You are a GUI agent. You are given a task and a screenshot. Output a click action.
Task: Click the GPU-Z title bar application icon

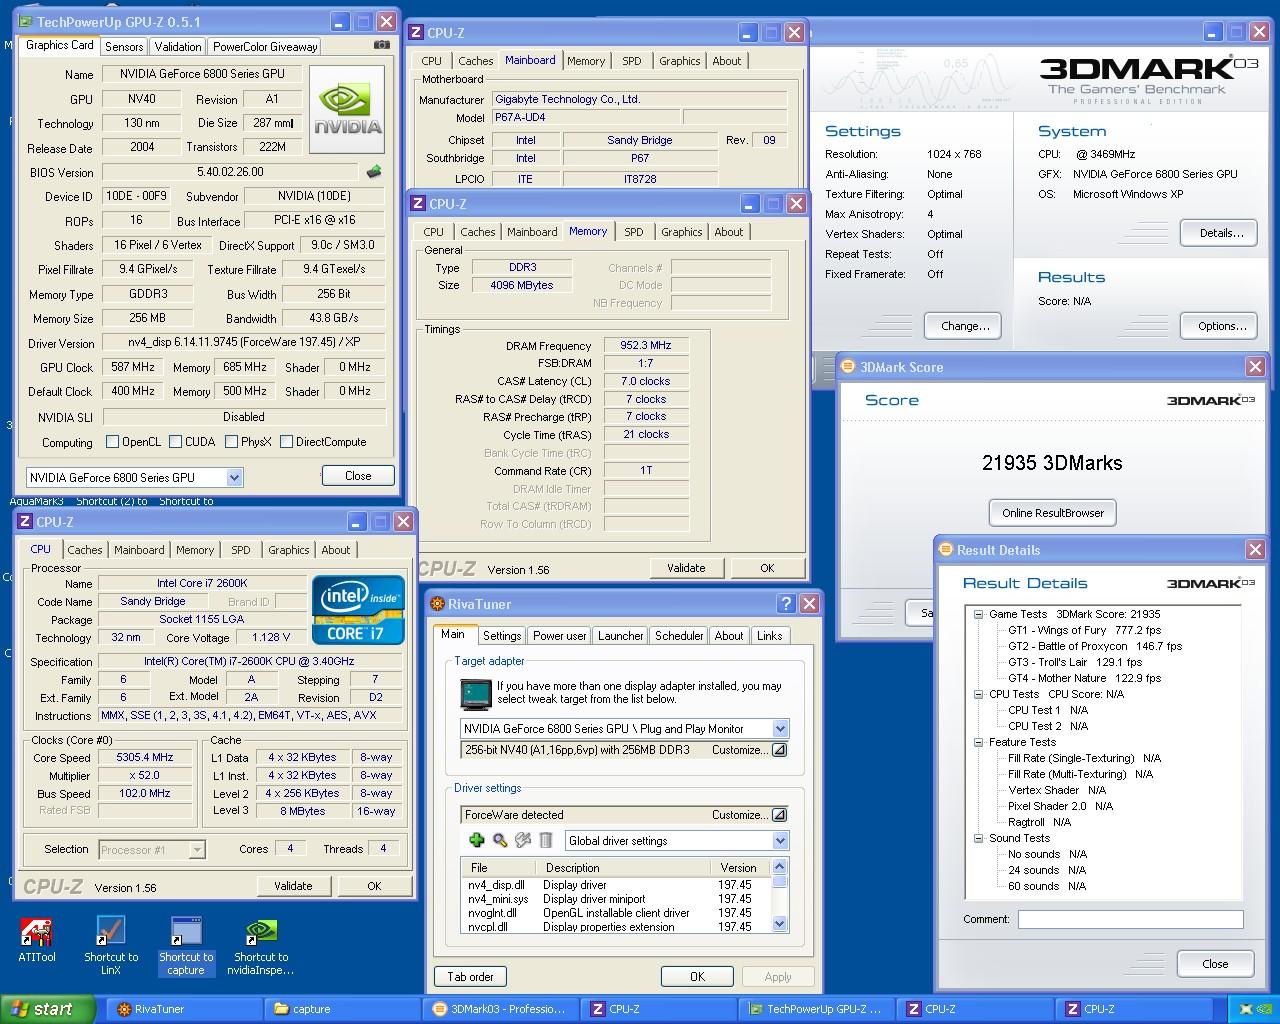click(25, 21)
